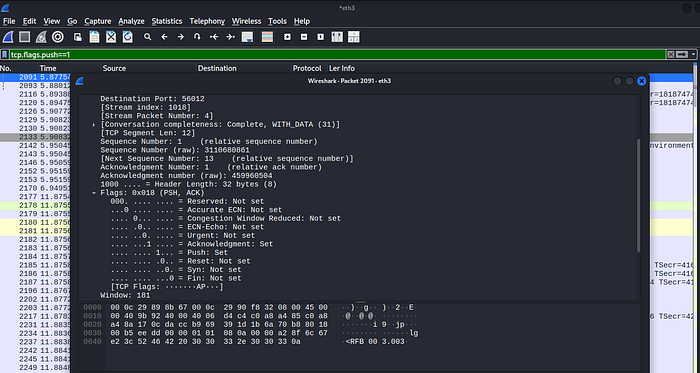The image size is (700, 373).
Task: Save this capture file icon
Action: 94,37
